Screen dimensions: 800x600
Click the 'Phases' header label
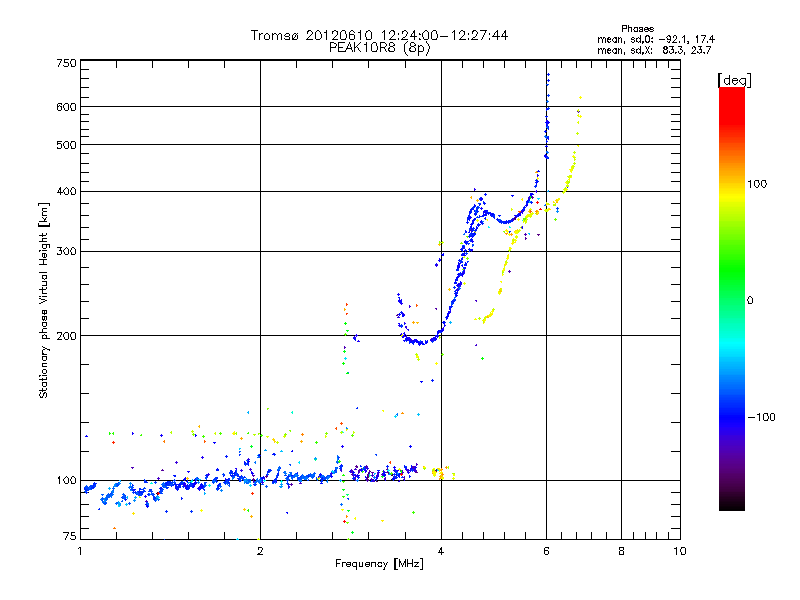click(x=637, y=29)
